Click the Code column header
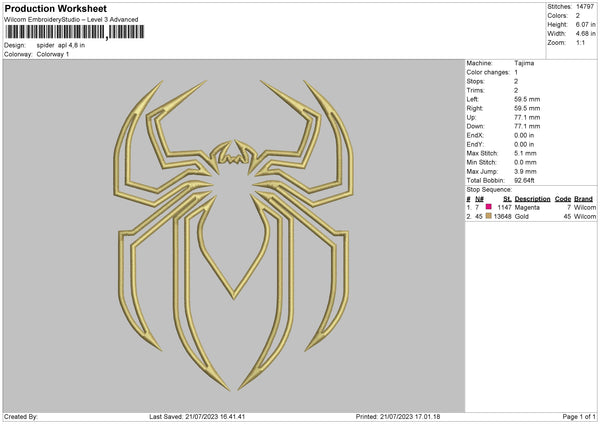The width and height of the screenshot is (600, 424). pyautogui.click(x=563, y=199)
